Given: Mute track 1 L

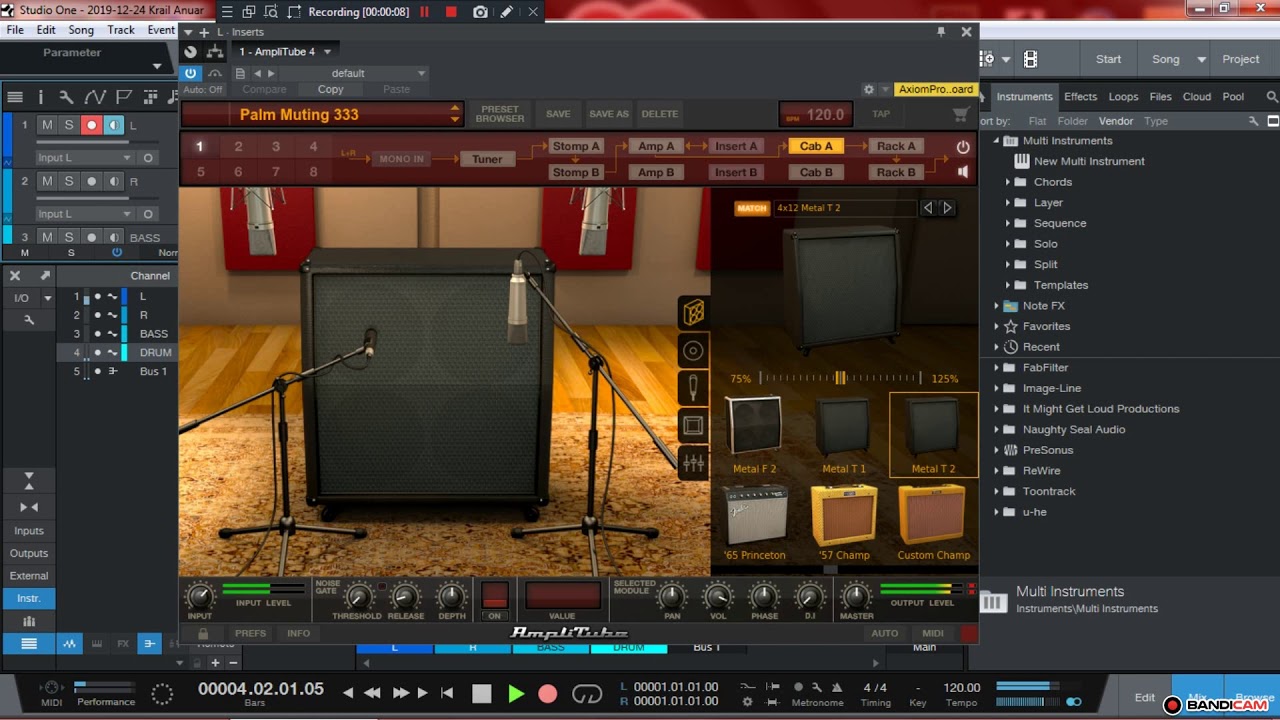Looking at the screenshot, I should click(x=47, y=125).
